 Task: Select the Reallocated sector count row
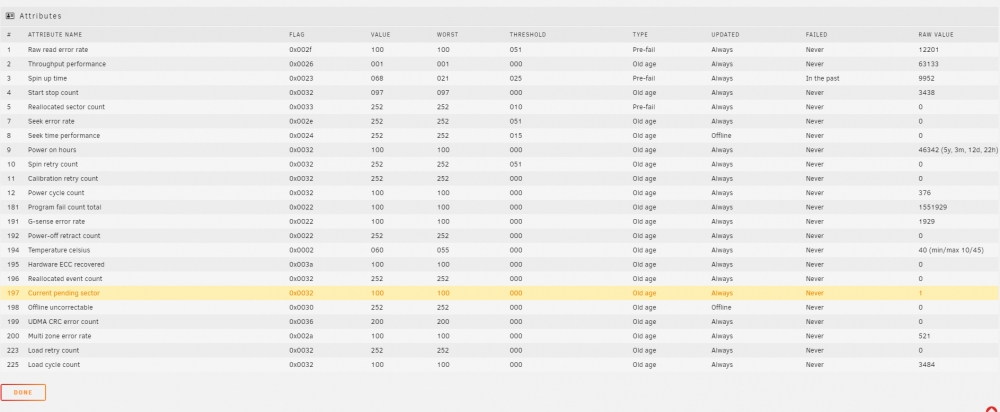click(500, 107)
